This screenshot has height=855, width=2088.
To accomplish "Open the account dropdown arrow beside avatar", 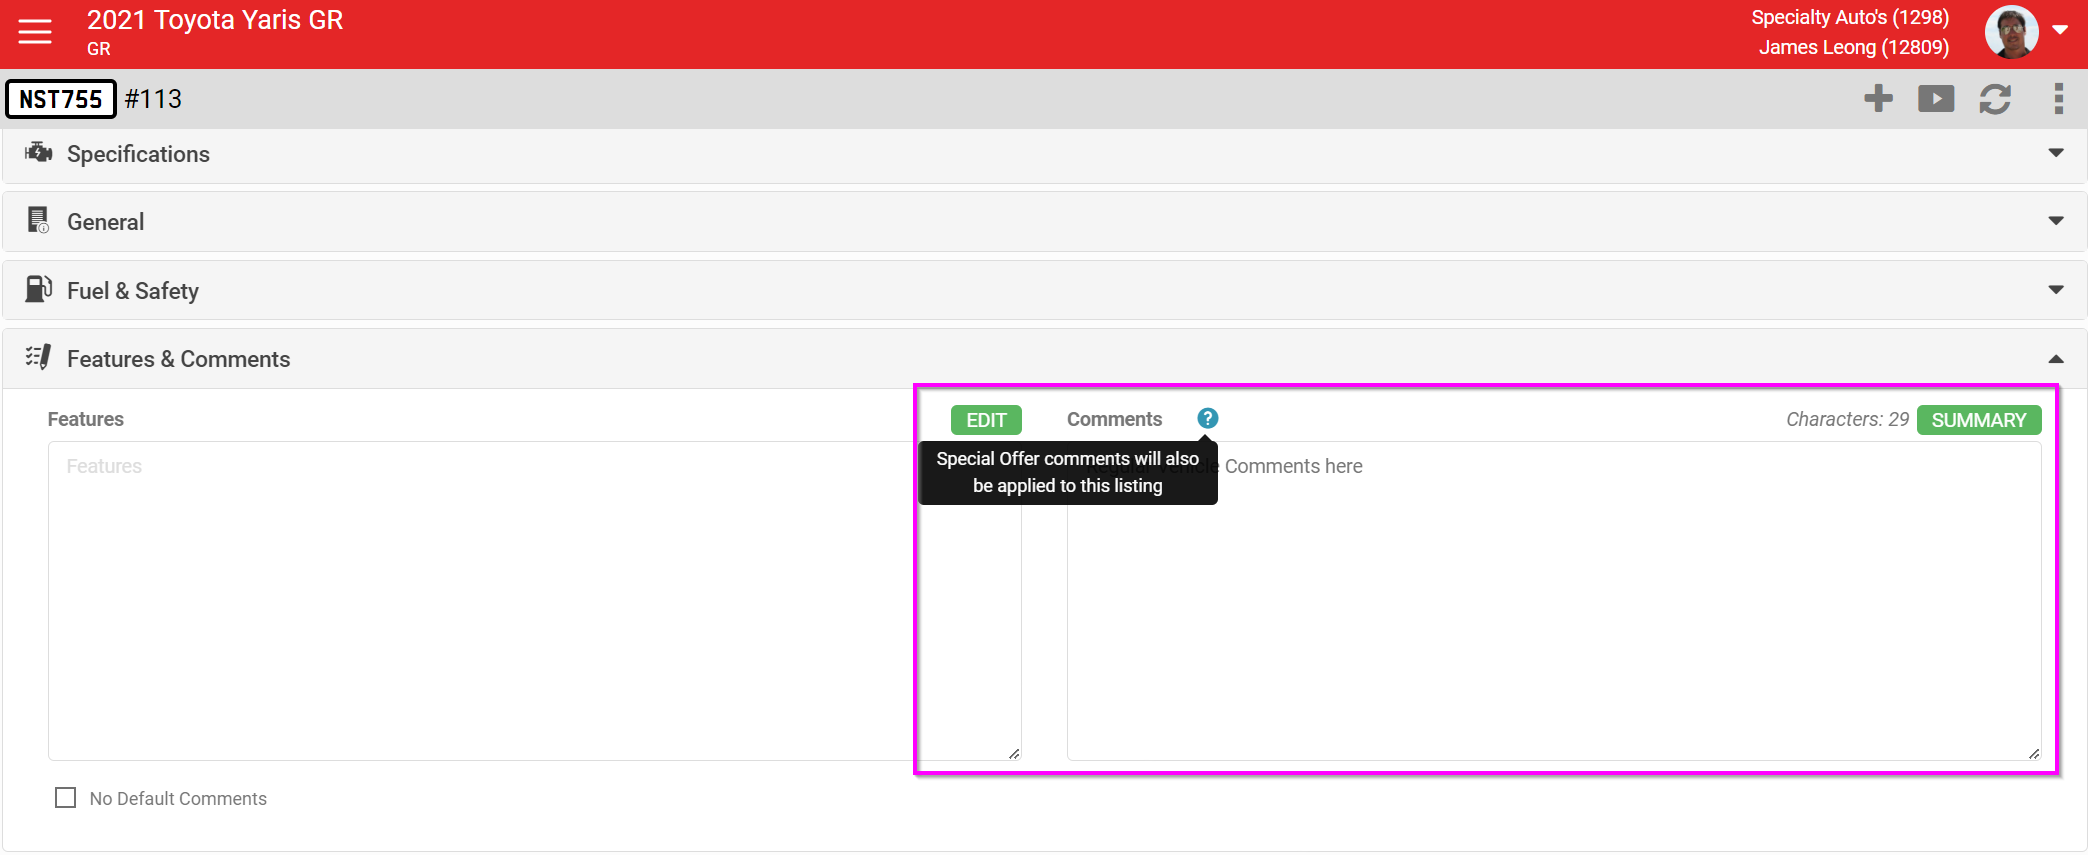I will click(x=2060, y=30).
